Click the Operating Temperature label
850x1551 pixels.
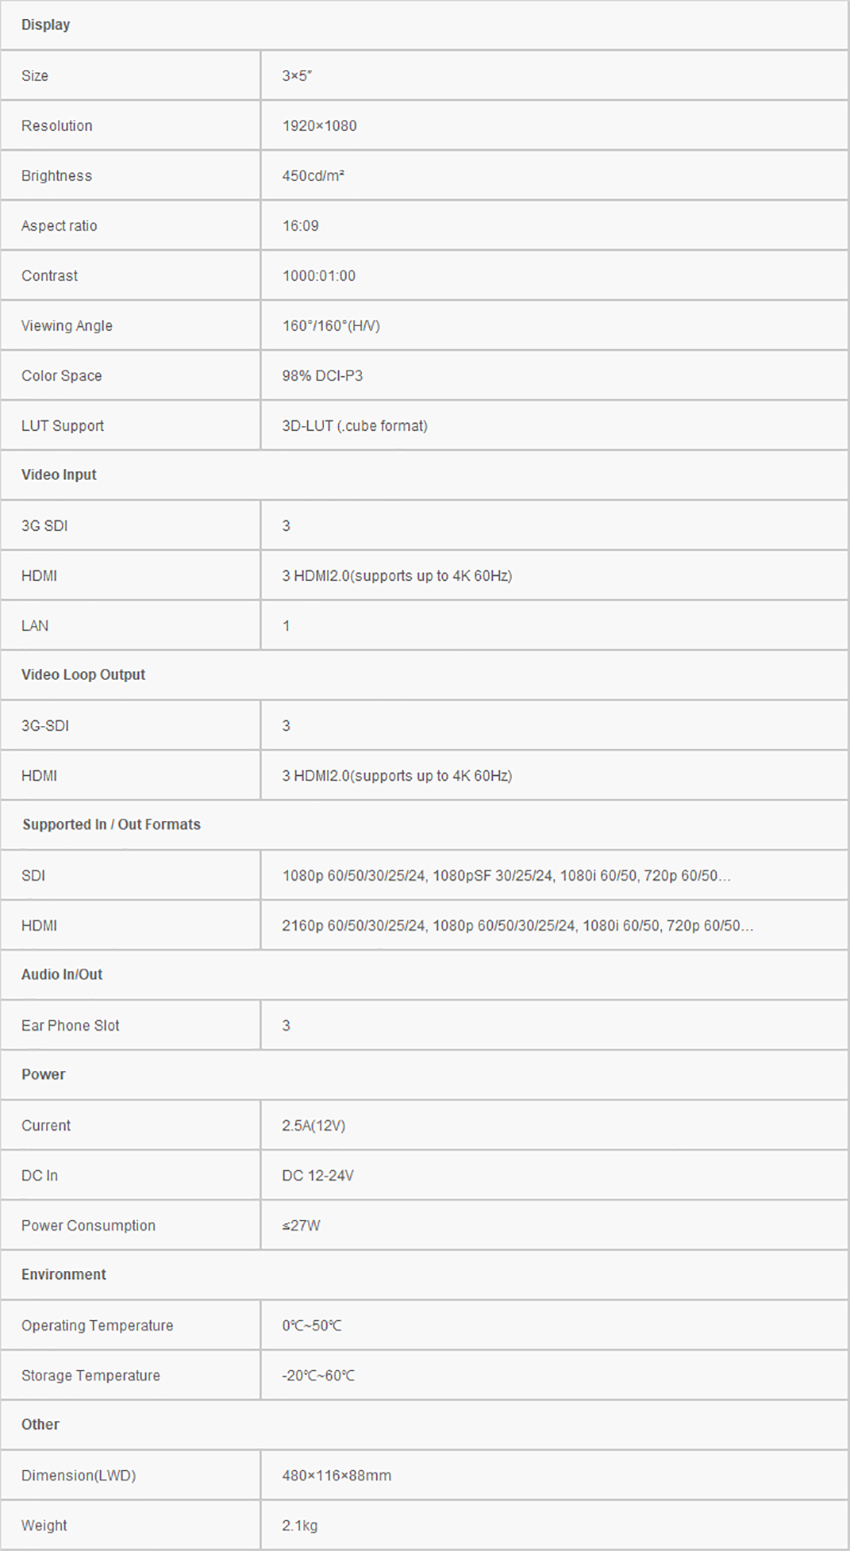97,1326
